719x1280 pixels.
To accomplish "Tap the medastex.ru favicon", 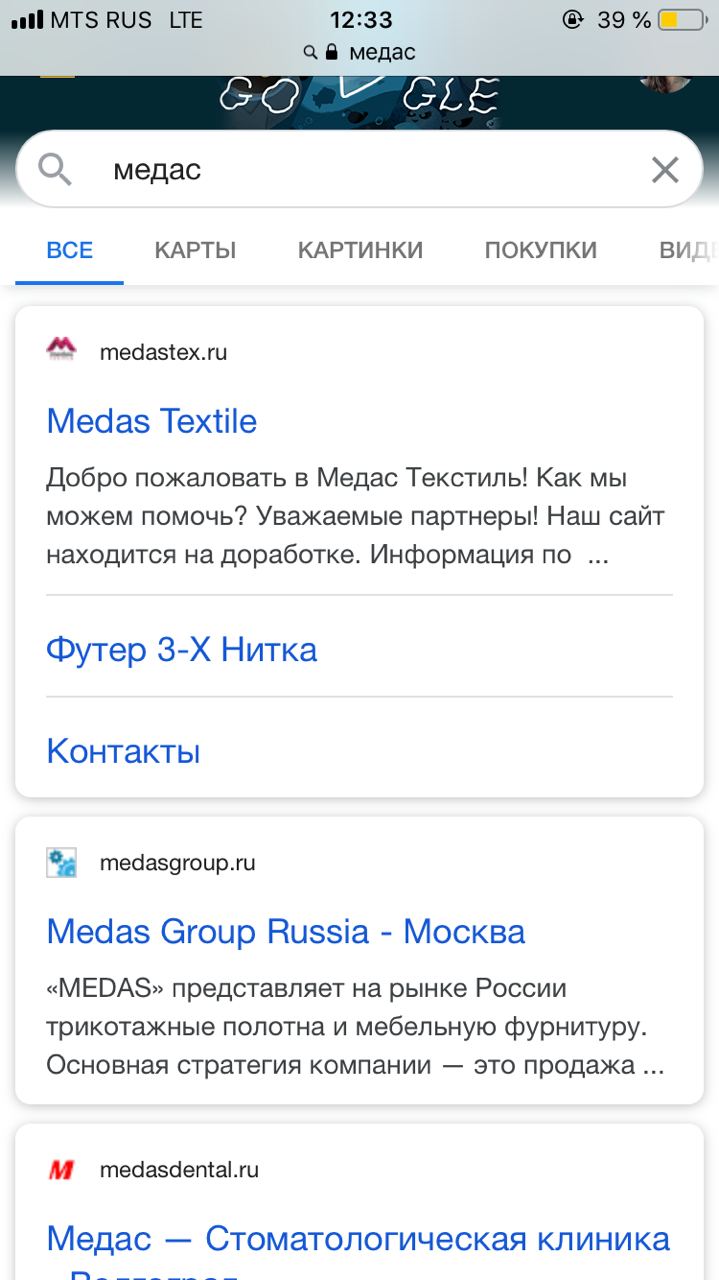I will point(62,351).
